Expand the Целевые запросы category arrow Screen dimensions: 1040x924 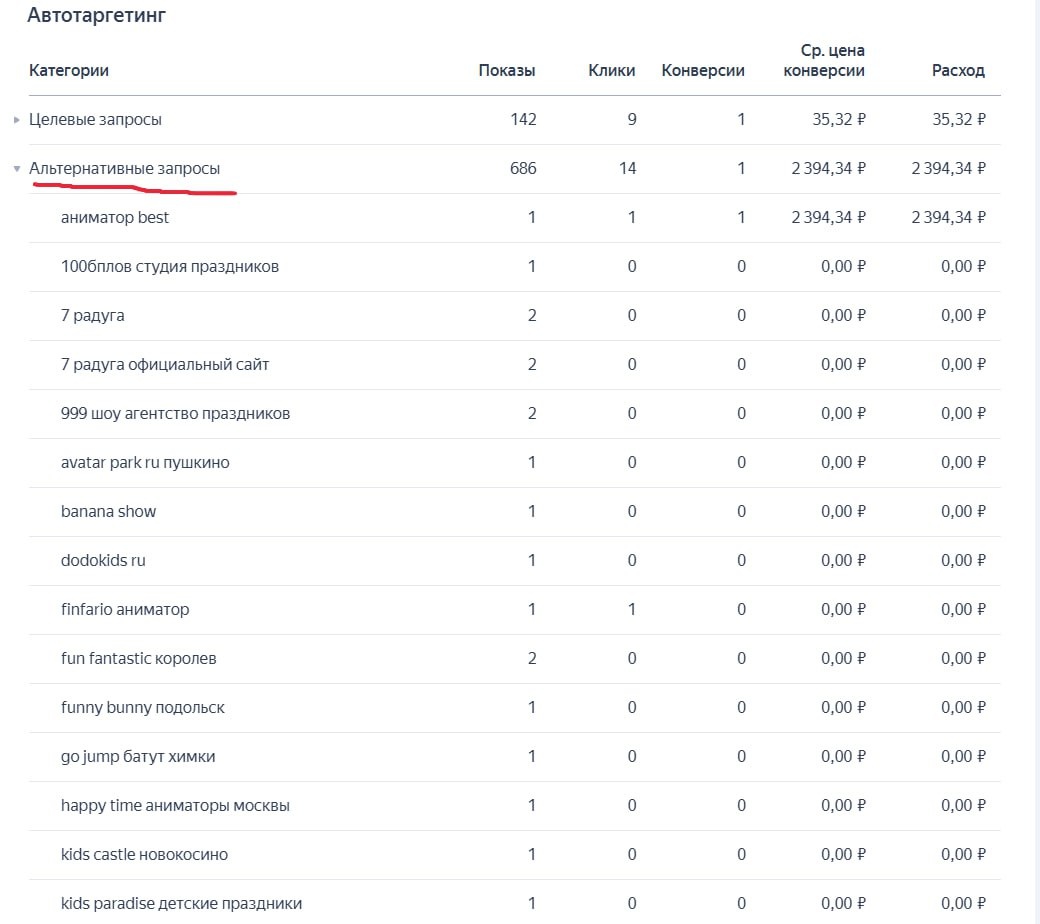pos(17,120)
